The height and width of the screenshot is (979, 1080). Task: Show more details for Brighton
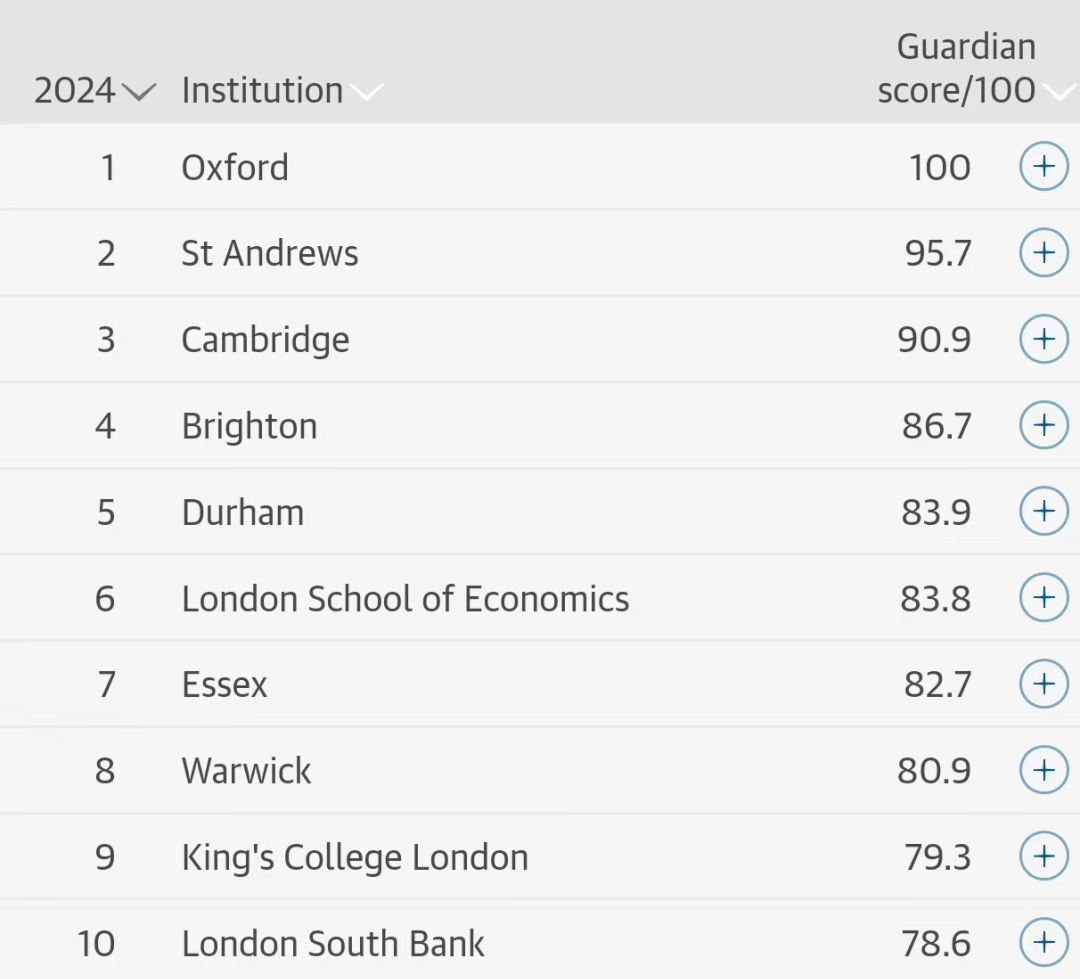[1043, 424]
